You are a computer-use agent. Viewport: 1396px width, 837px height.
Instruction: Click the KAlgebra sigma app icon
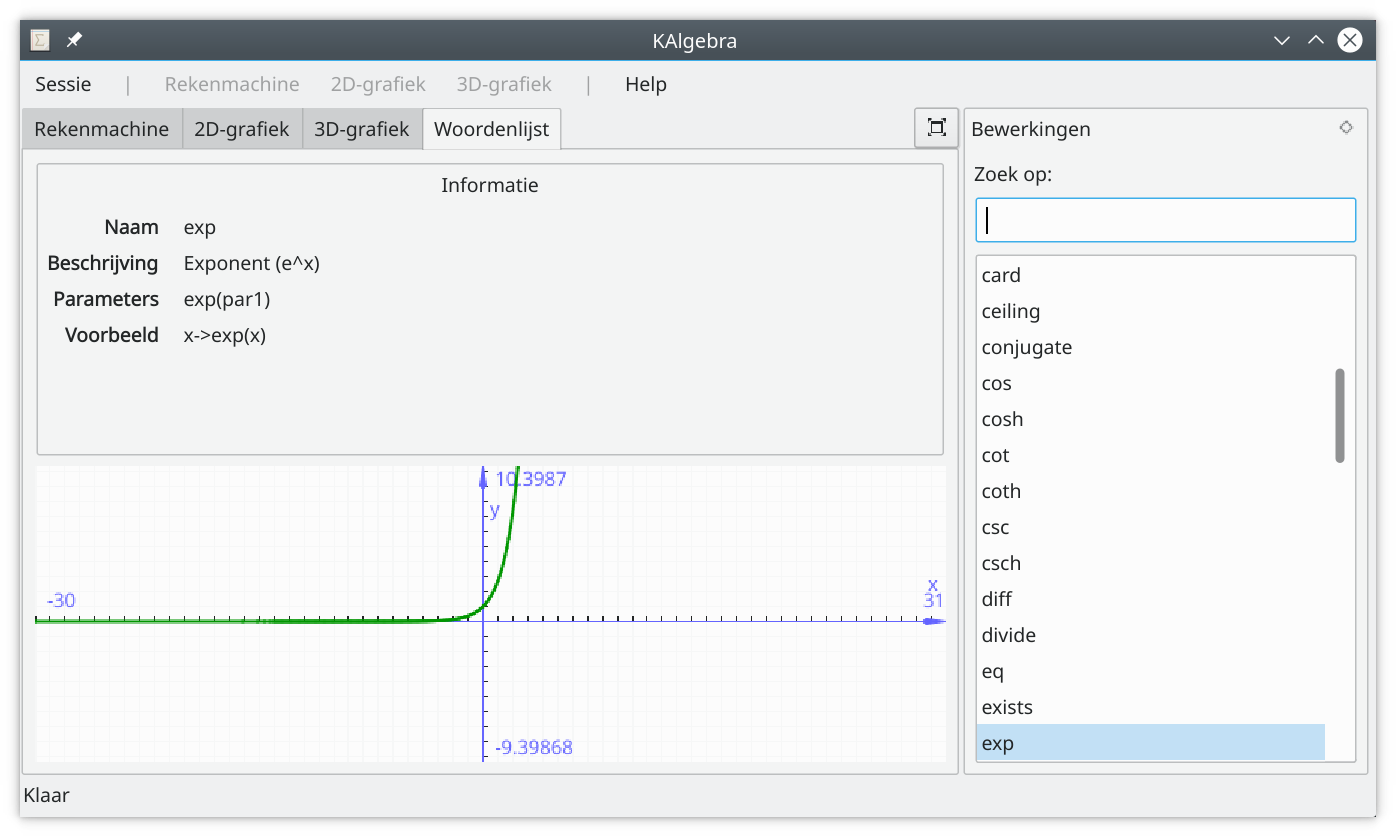click(x=40, y=41)
